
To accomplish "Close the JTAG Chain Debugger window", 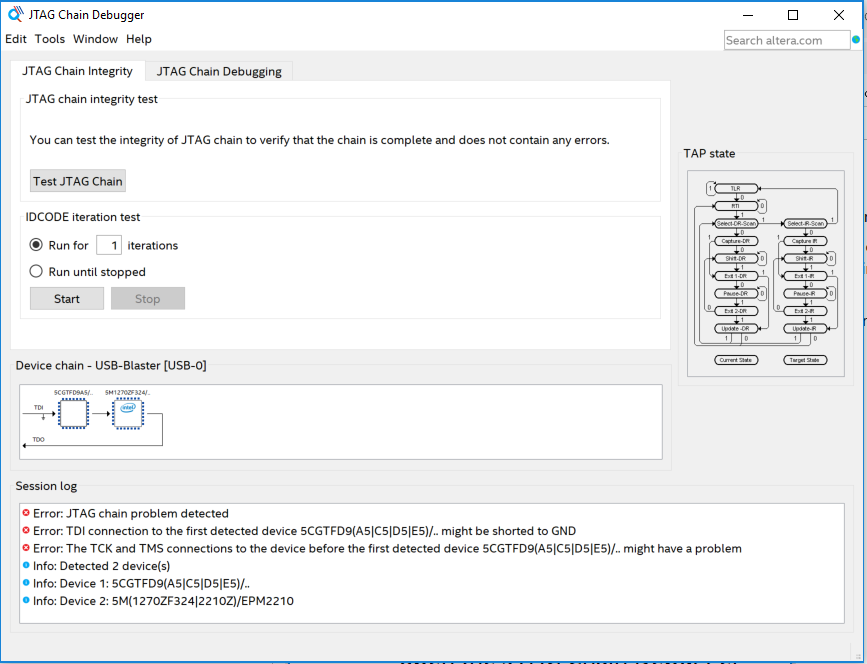I will coord(839,15).
